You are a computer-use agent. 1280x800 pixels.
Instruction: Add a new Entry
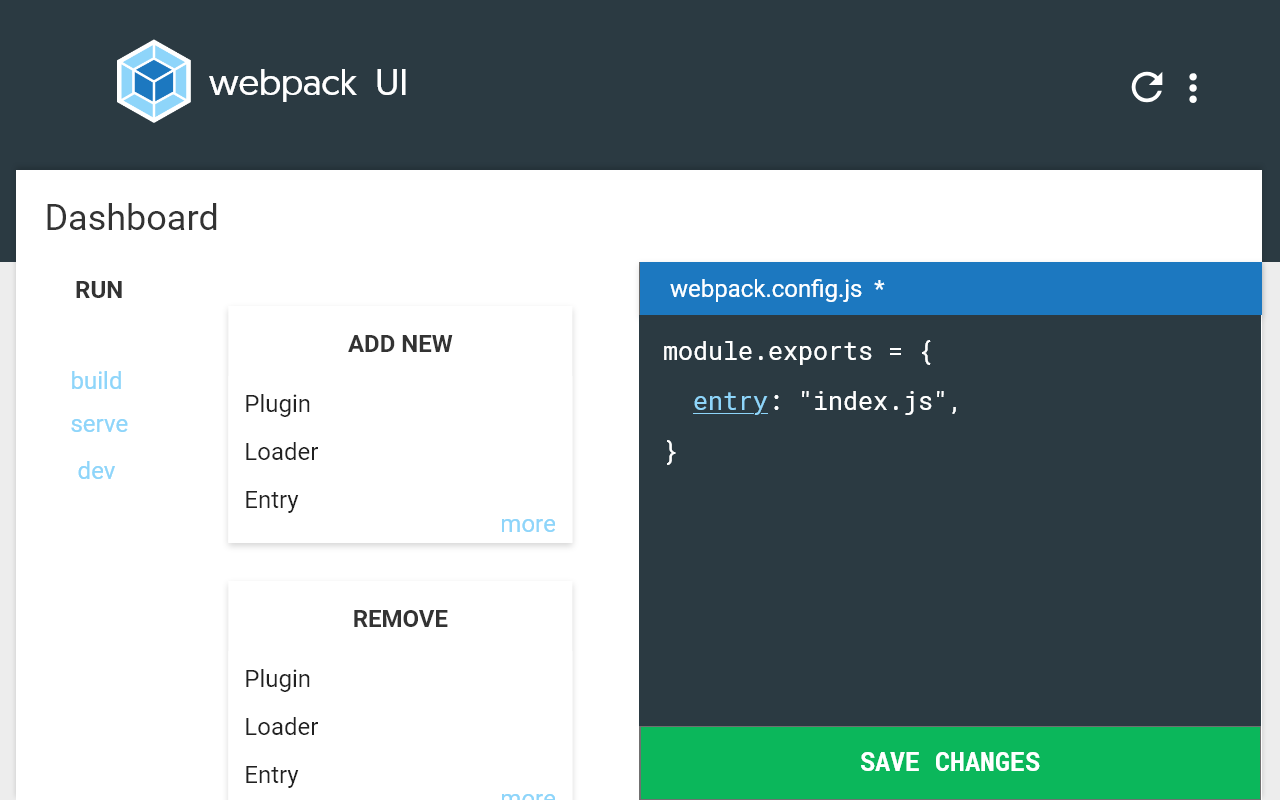pos(271,500)
